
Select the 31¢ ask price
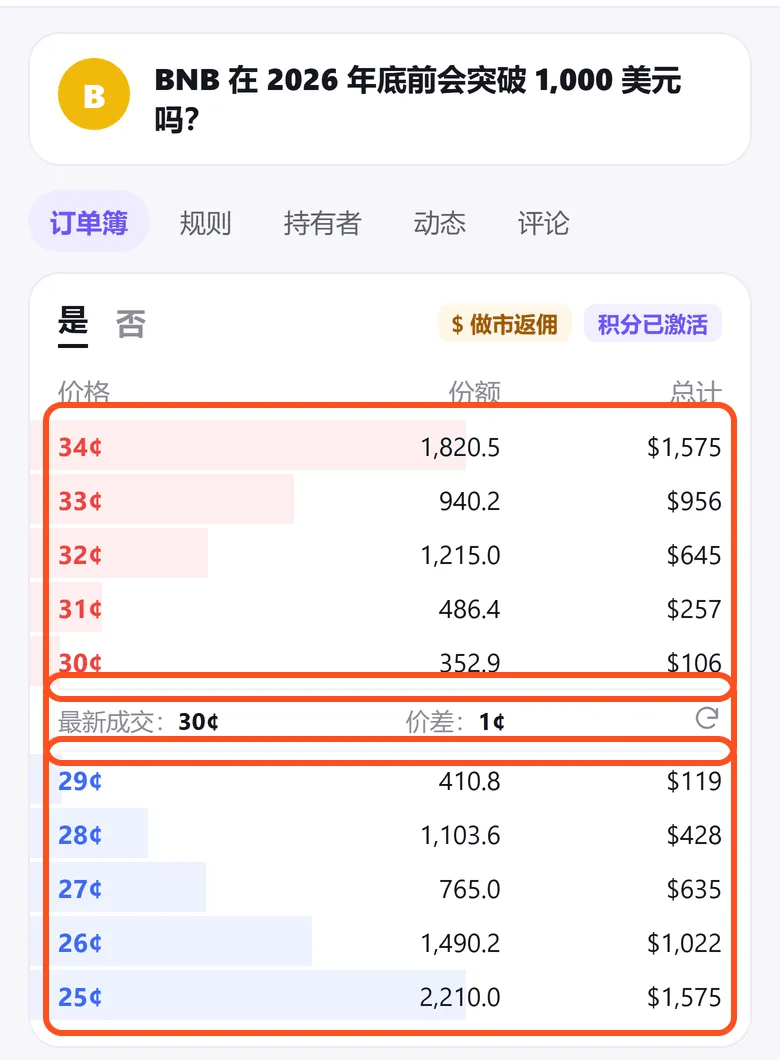pos(80,609)
